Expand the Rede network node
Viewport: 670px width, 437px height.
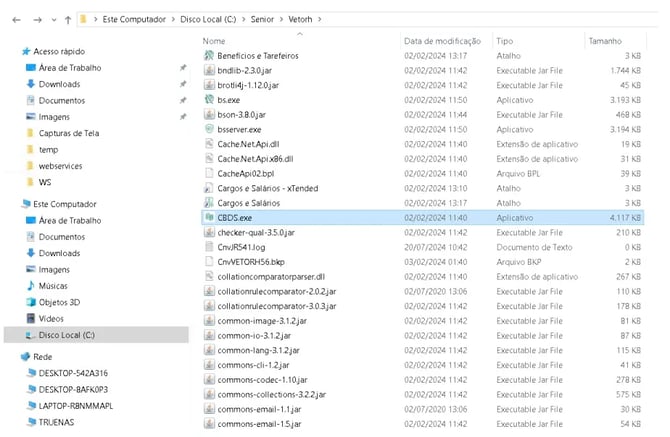[x=10, y=356]
